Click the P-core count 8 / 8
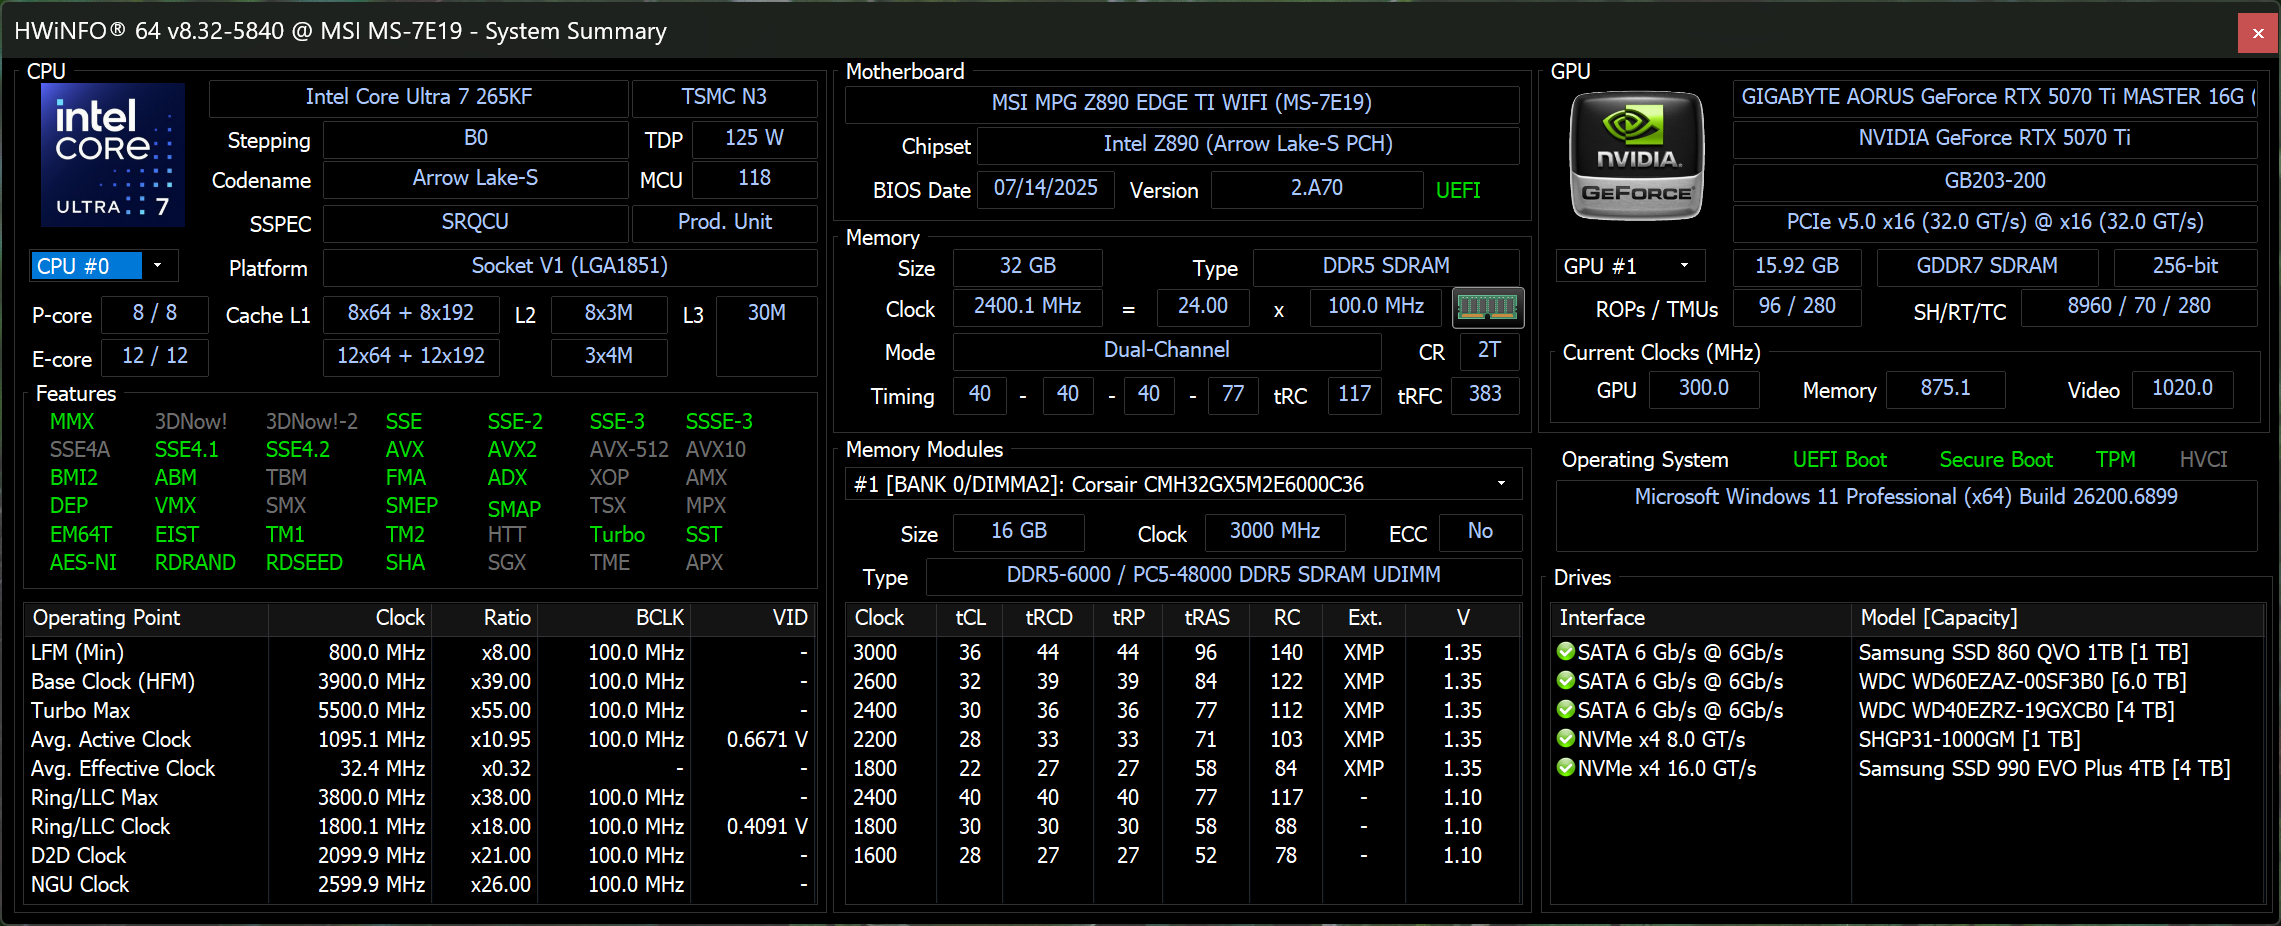Image resolution: width=2281 pixels, height=926 pixels. tap(155, 313)
